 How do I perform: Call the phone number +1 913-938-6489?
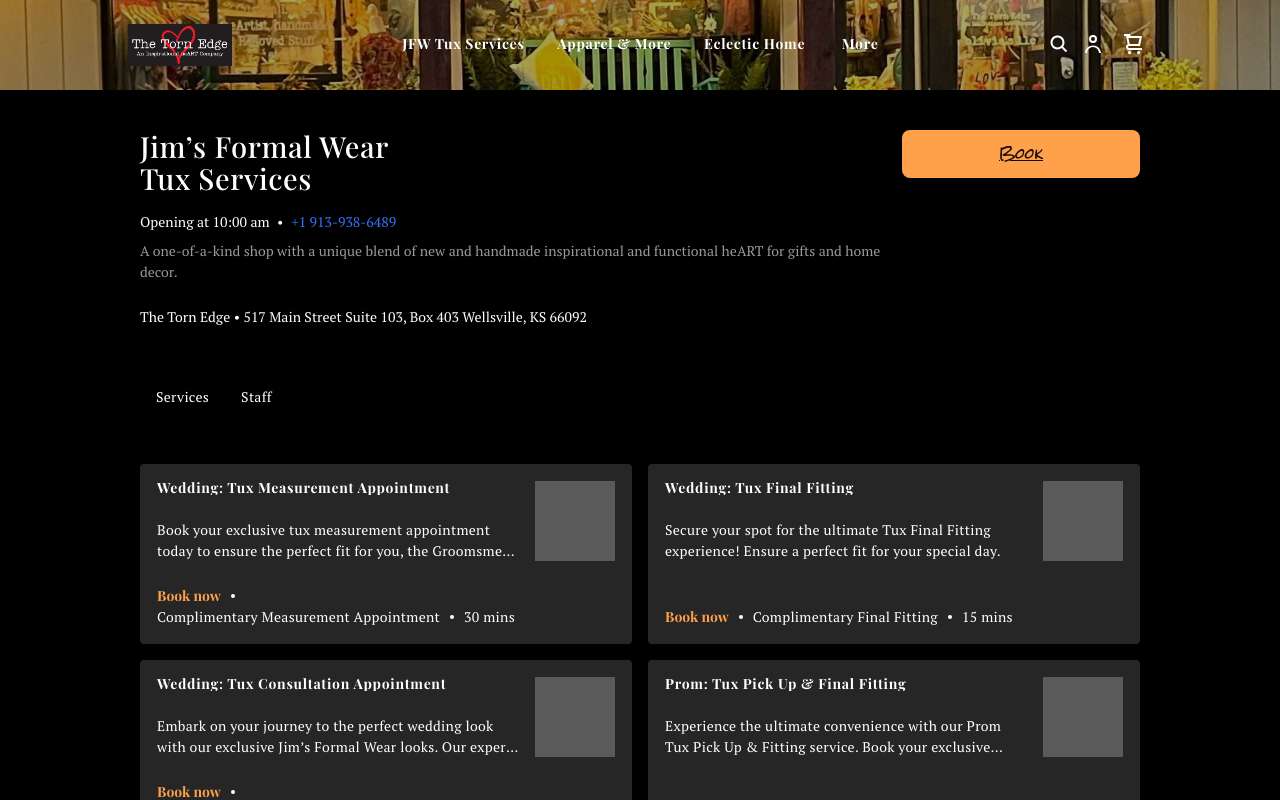[x=344, y=222]
